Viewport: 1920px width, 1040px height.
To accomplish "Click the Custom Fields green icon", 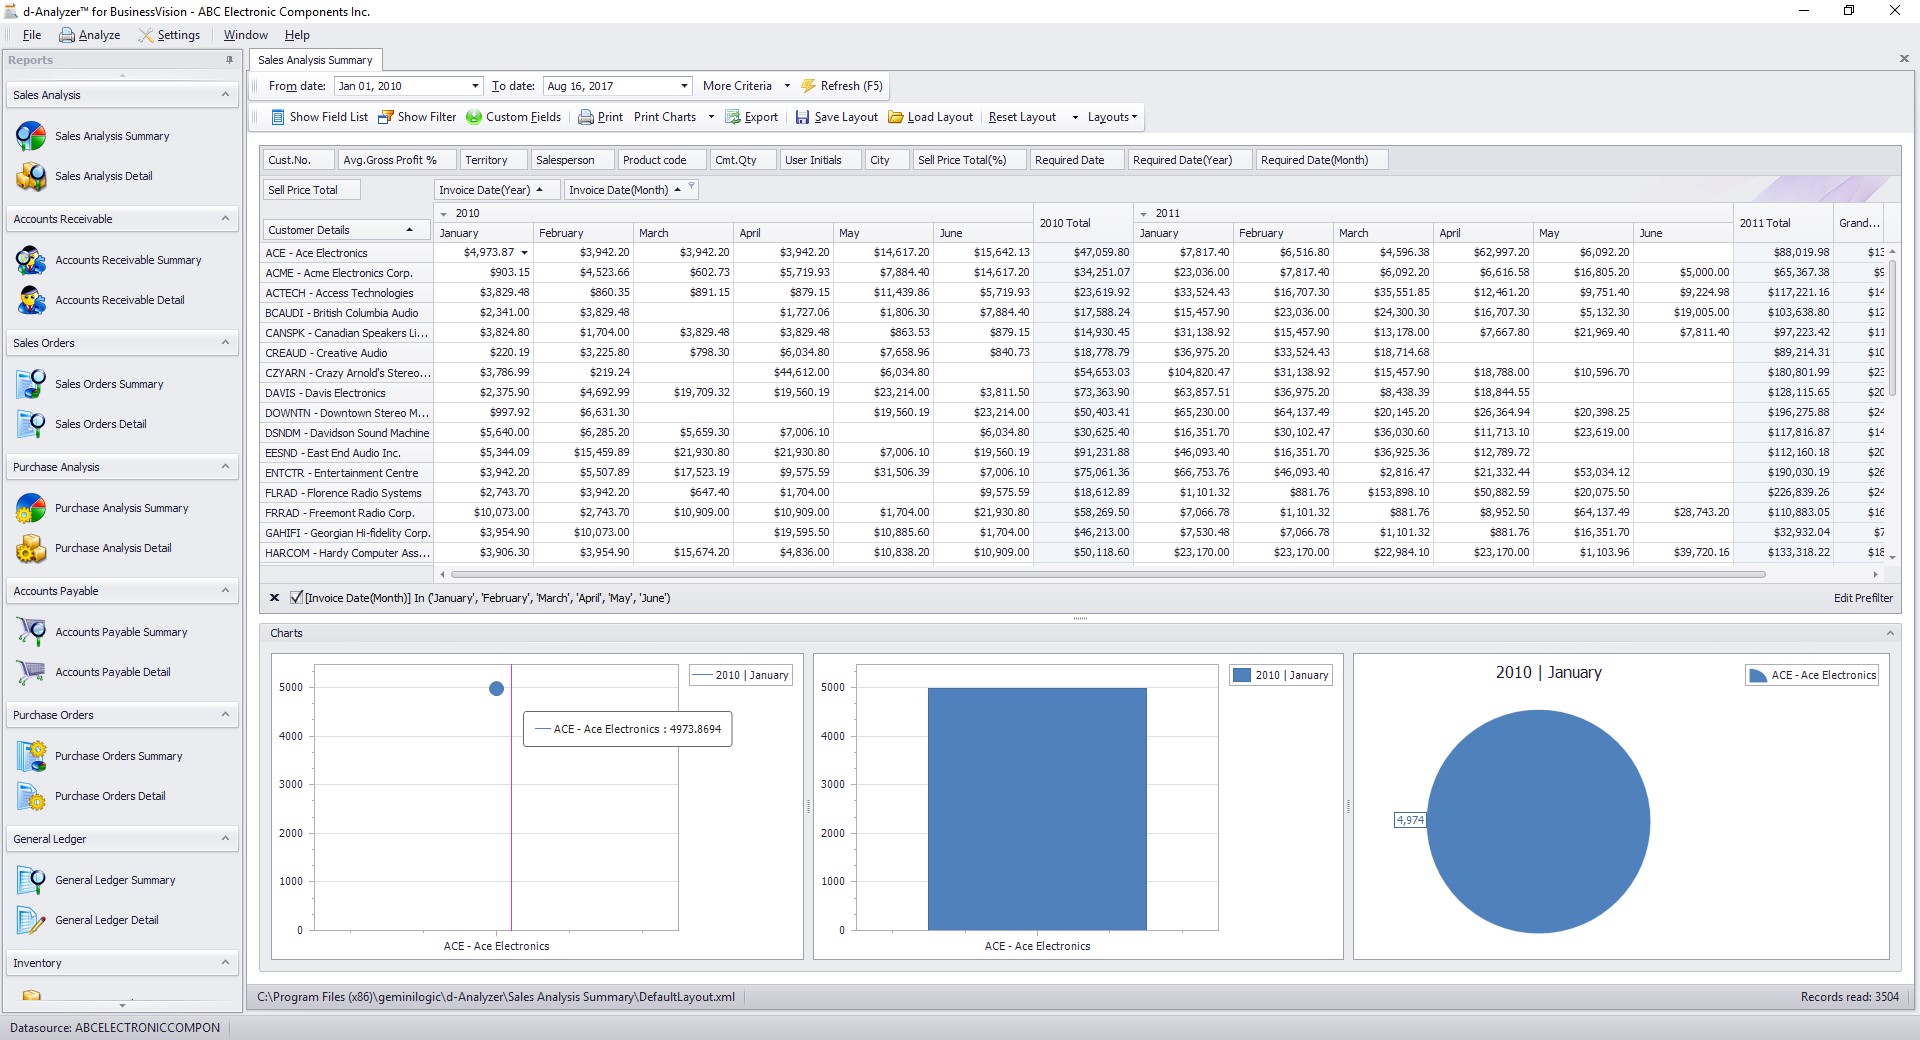I will (474, 117).
